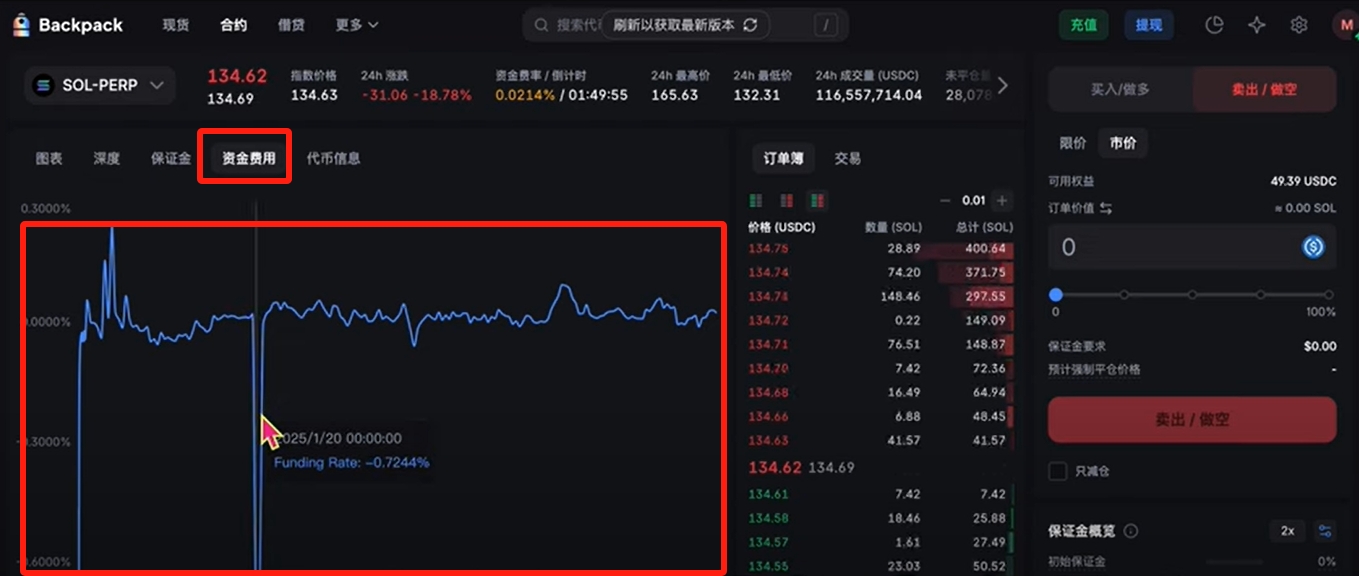1359x576 pixels.
Task: Switch to 资金费用 funding tab
Action: (x=249, y=158)
